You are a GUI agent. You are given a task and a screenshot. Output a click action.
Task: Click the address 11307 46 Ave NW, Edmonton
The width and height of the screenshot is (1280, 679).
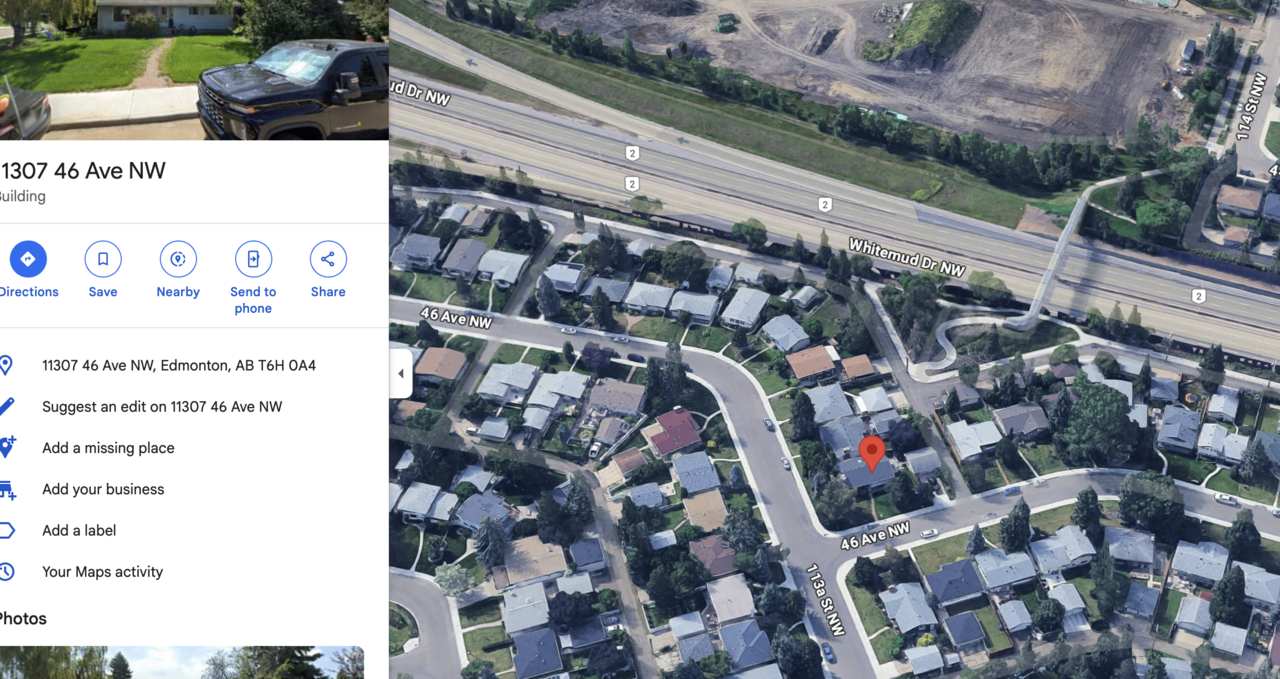179,365
